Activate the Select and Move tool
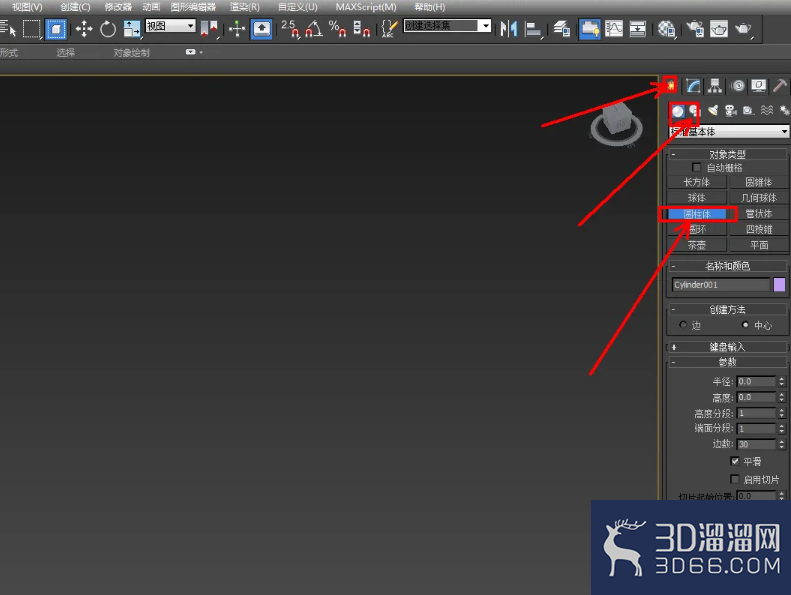The width and height of the screenshot is (791, 595). pos(84,29)
